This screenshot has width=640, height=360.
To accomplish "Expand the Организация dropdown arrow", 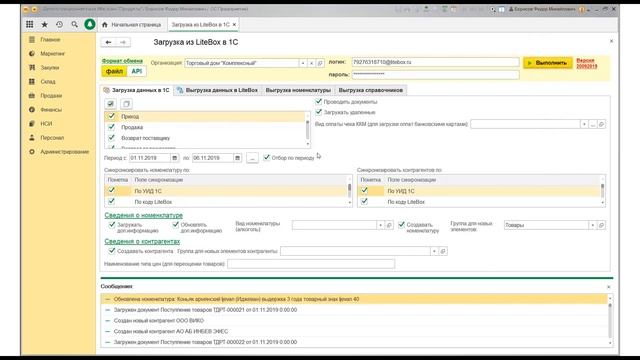I will 303,63.
